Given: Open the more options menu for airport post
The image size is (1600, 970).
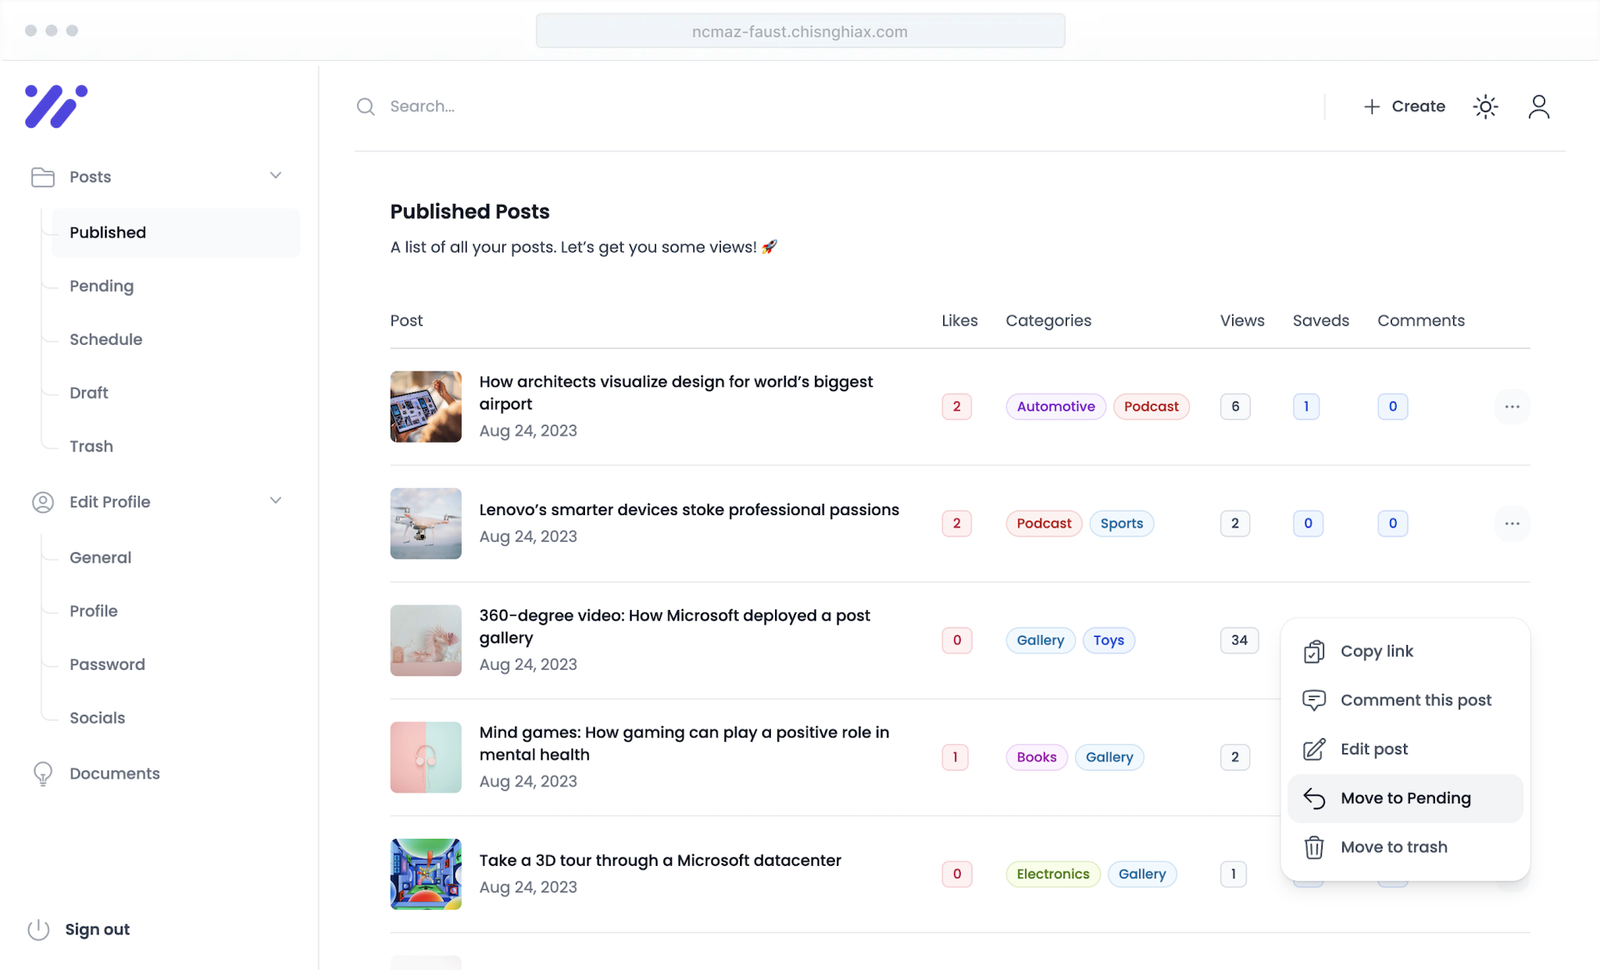Looking at the screenshot, I should pos(1511,406).
